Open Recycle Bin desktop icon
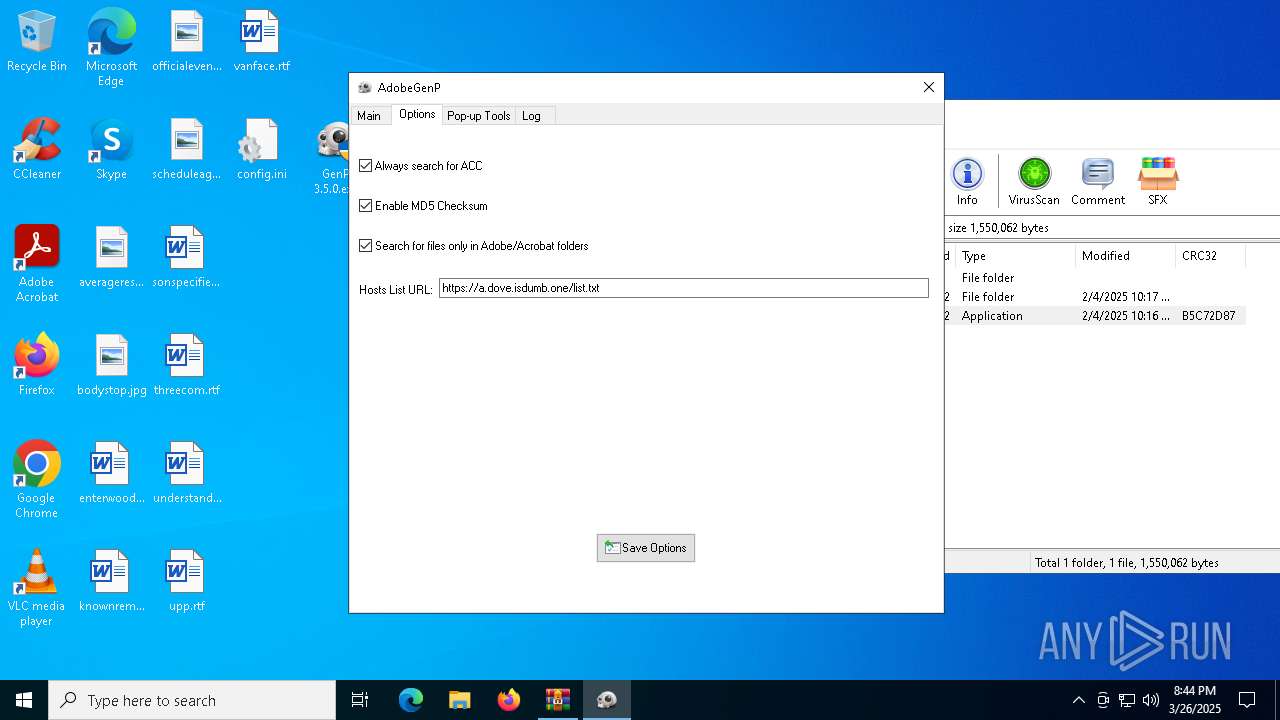 coord(37,42)
